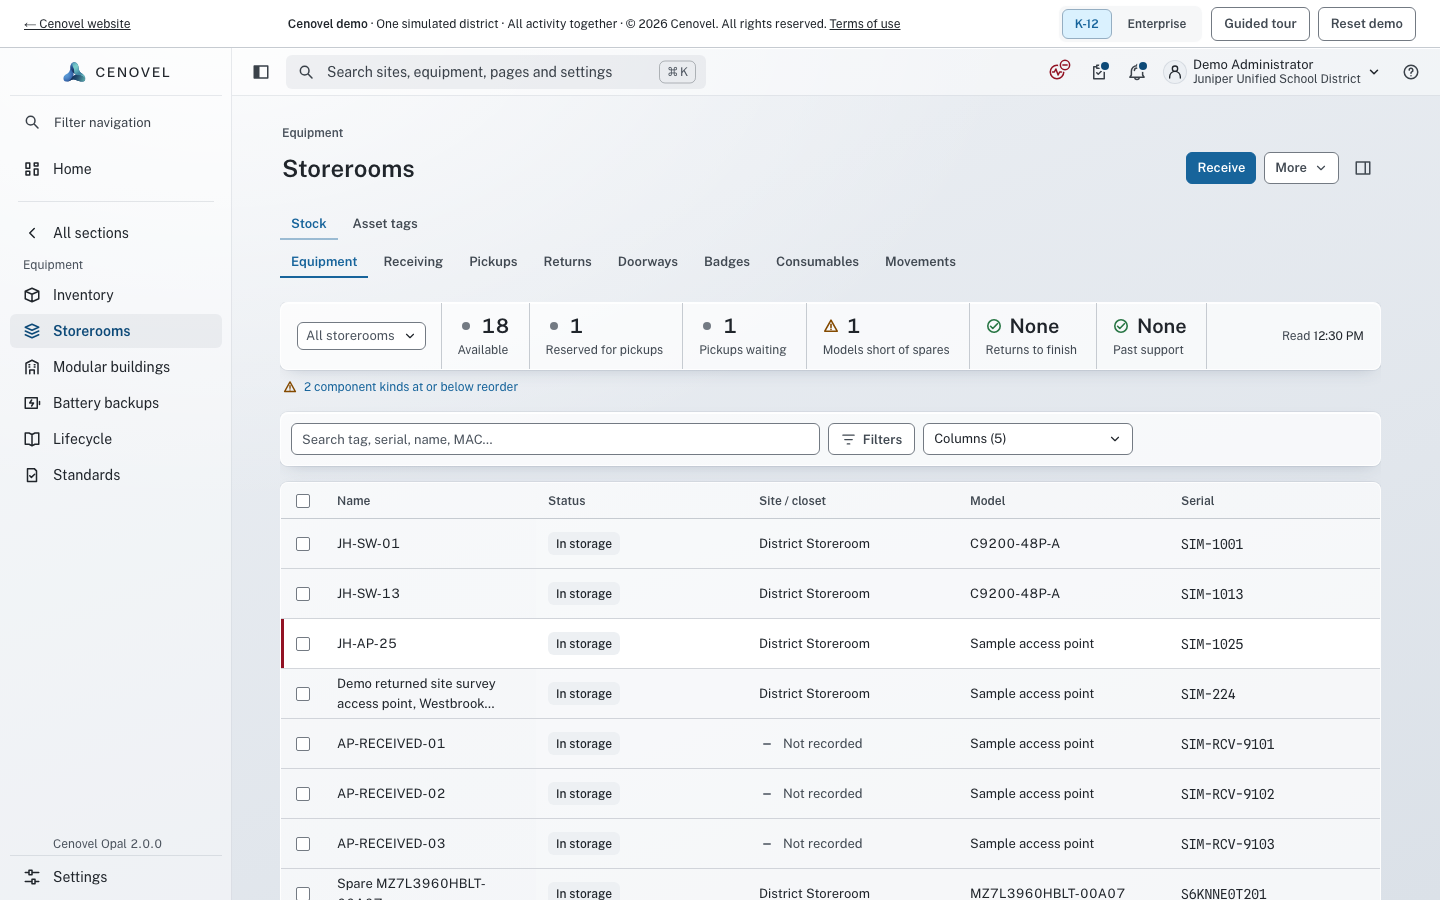Switch to Enterprise mode
Viewport: 1440px width, 900px height.
coord(1157,24)
